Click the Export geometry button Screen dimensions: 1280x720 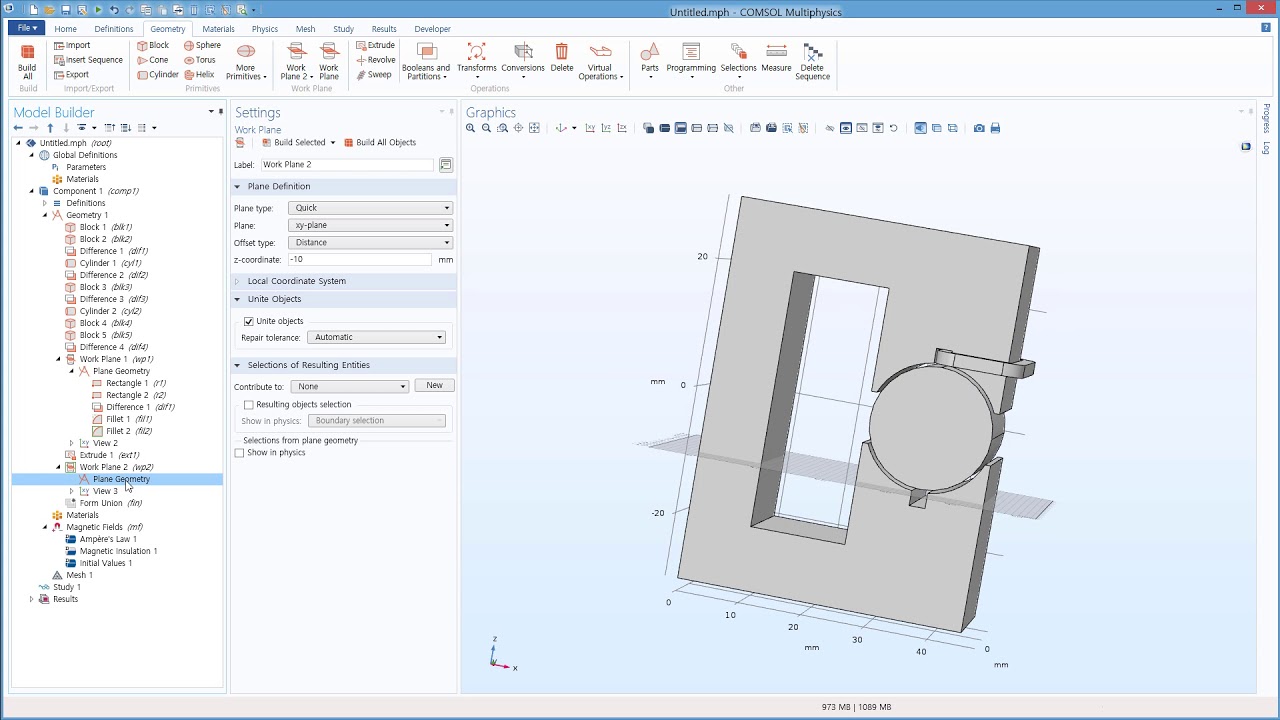click(x=71, y=75)
